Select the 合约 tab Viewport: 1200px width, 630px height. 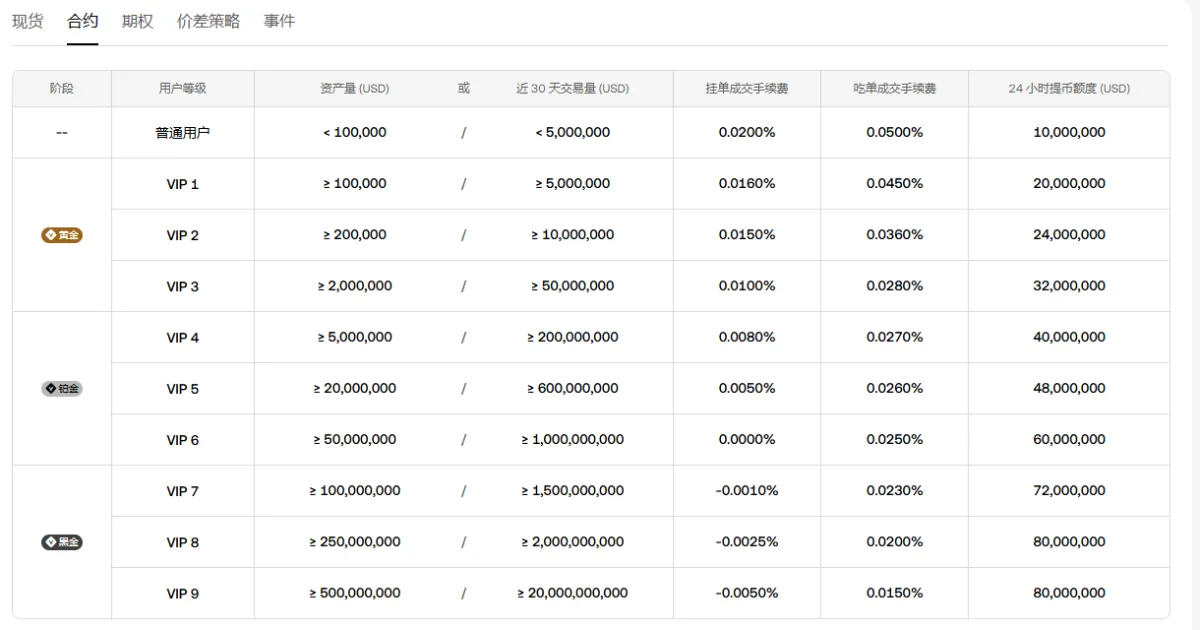[x=83, y=21]
